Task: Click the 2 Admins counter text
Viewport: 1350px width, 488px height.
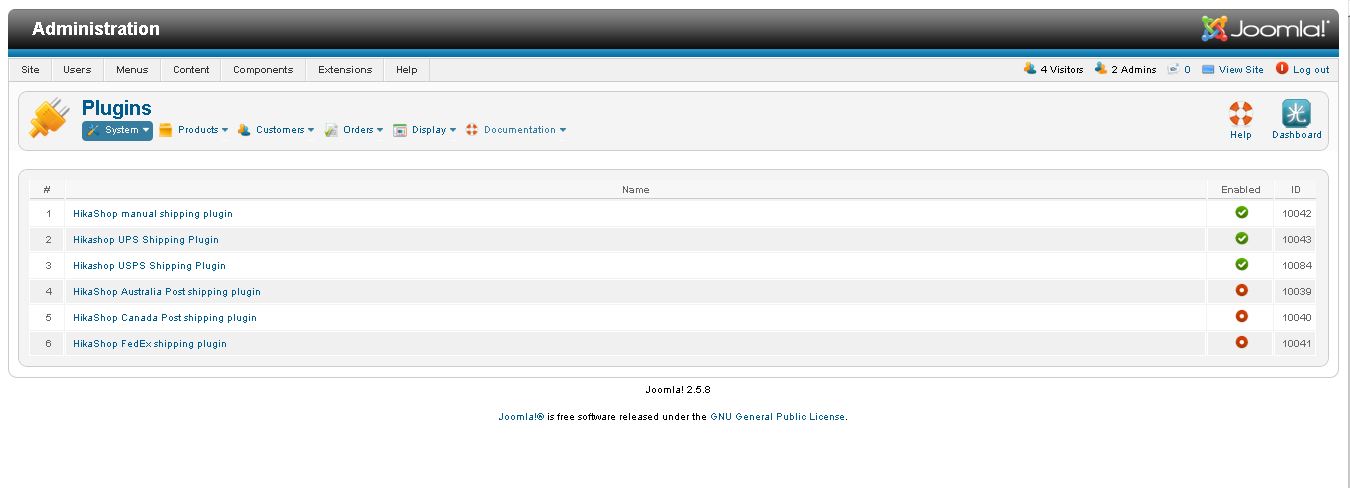Action: [x=1134, y=70]
